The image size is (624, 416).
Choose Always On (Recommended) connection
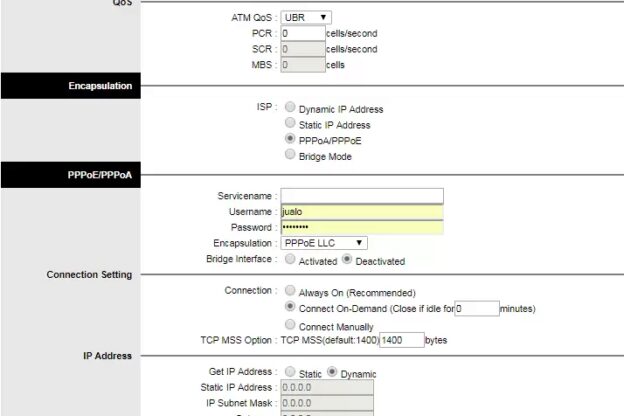(x=290, y=290)
